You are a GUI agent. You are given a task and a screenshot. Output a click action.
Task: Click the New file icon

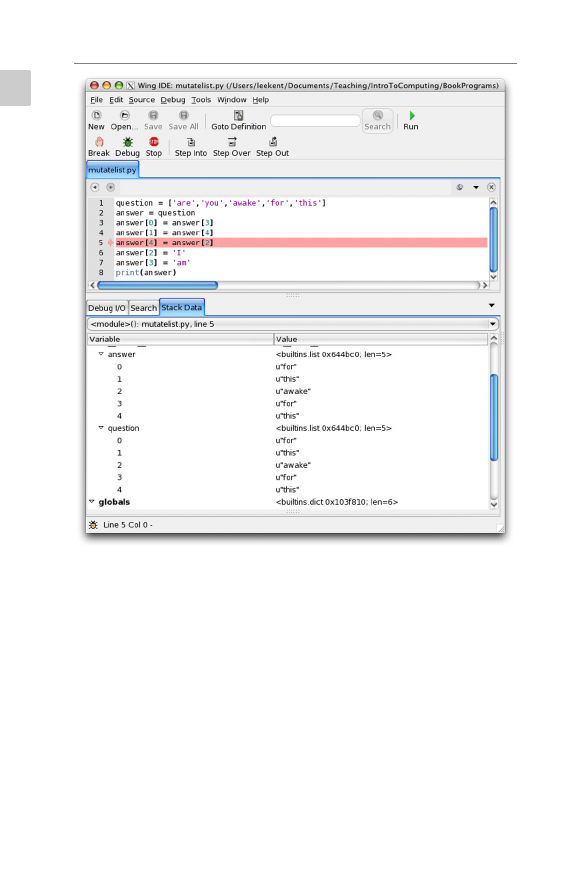pyautogui.click(x=96, y=116)
